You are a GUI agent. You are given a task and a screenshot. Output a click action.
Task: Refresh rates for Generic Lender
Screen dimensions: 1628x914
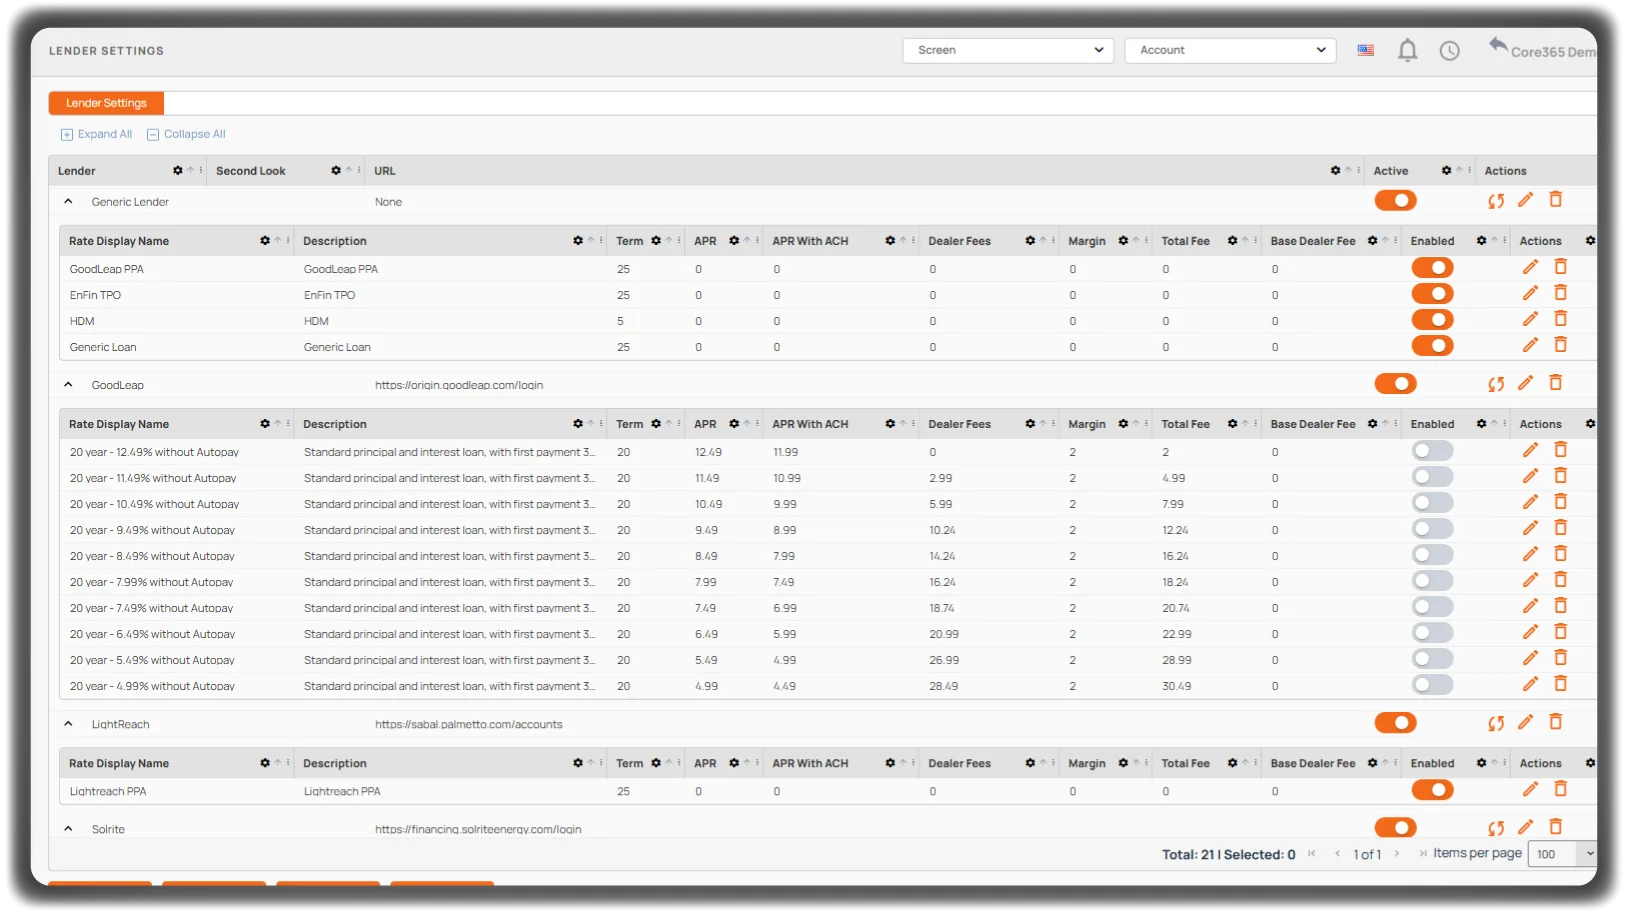1496,201
